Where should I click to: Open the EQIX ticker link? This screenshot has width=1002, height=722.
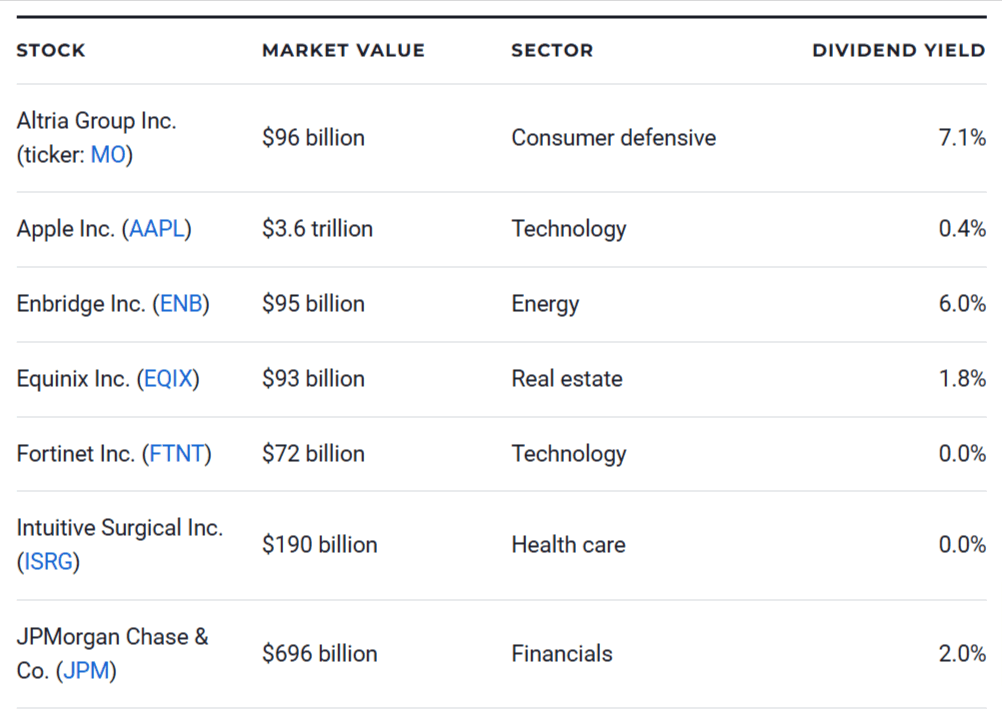(x=168, y=379)
